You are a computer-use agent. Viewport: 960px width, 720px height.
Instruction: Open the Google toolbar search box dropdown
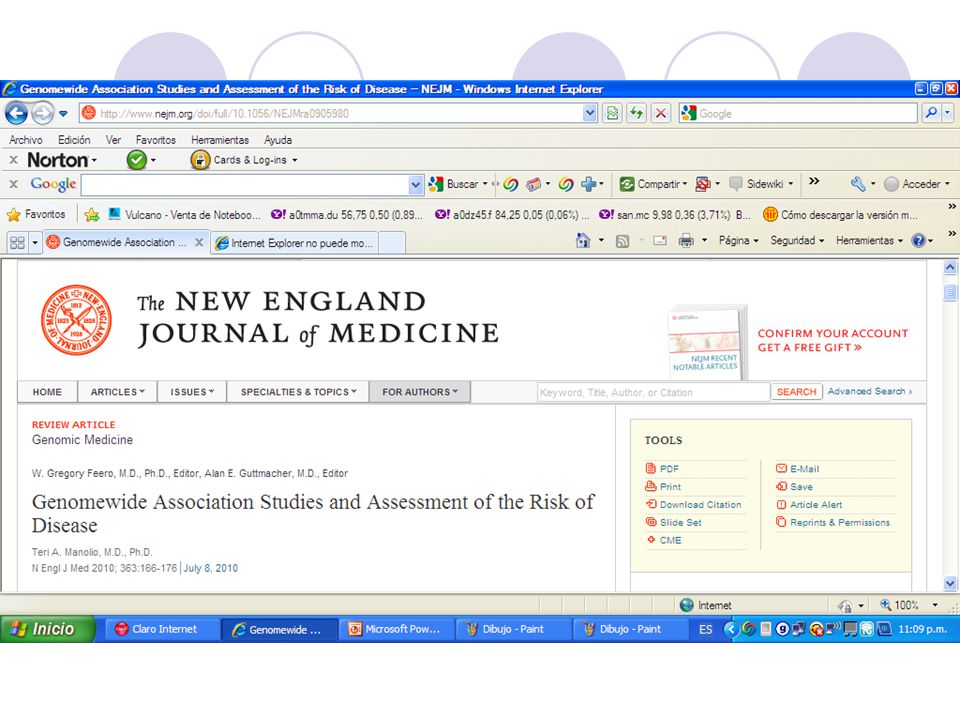(415, 184)
